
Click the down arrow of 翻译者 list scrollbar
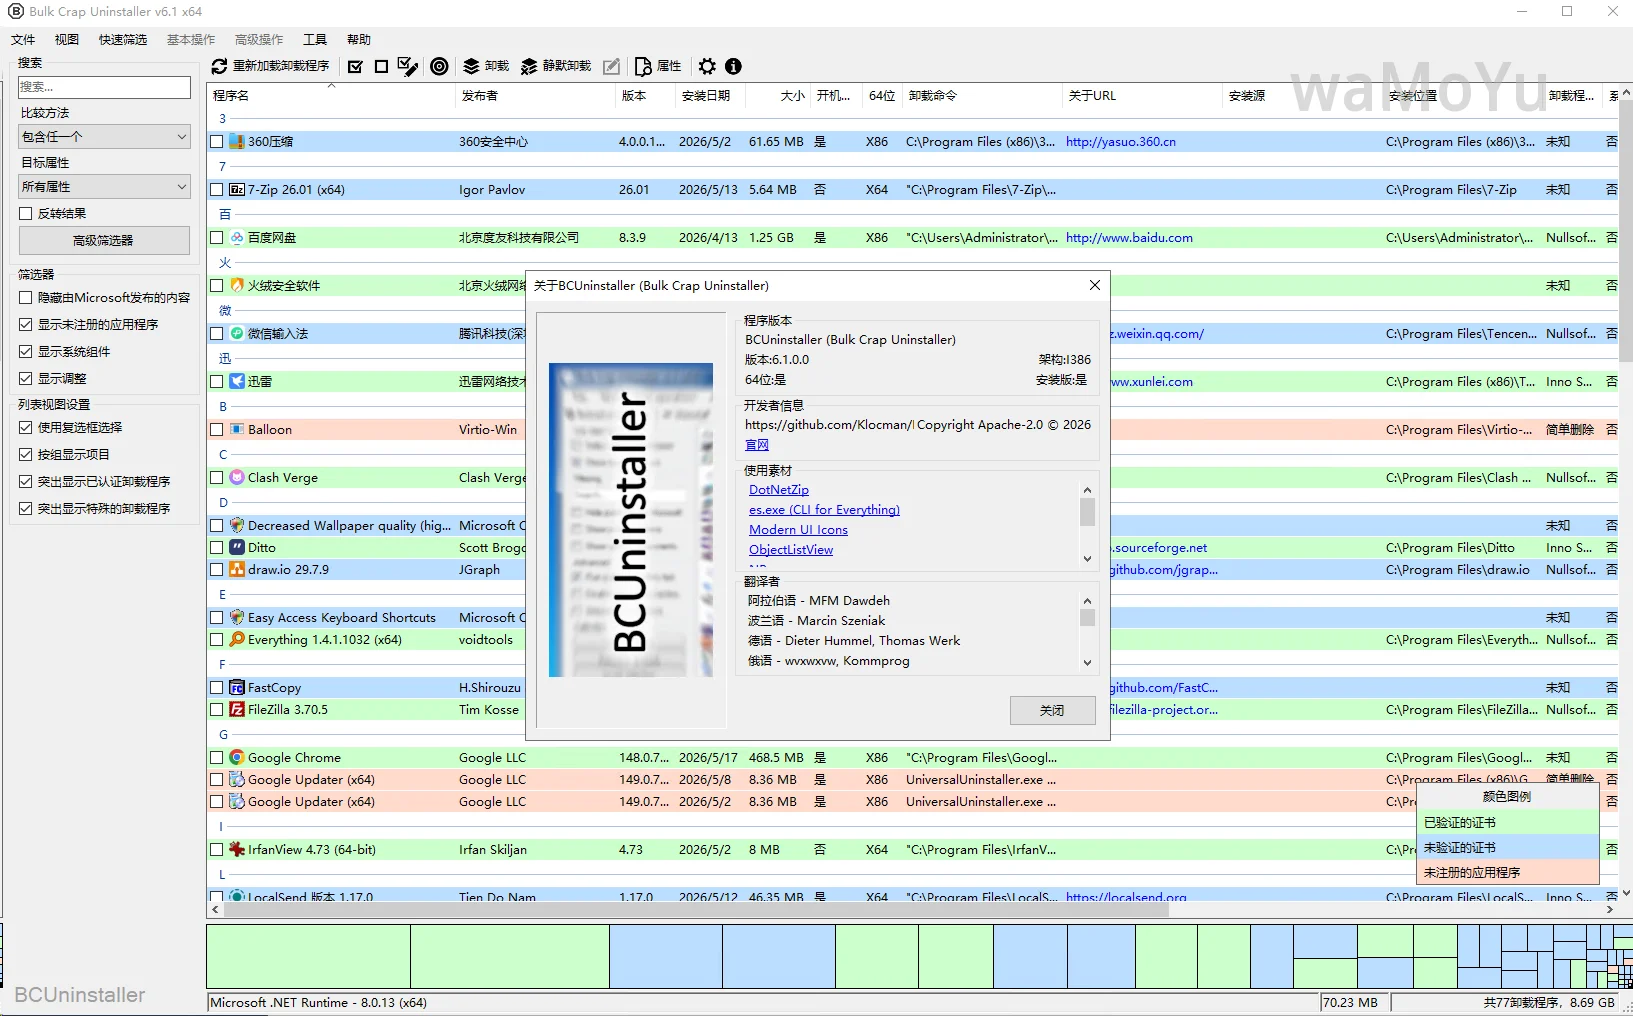pyautogui.click(x=1087, y=662)
